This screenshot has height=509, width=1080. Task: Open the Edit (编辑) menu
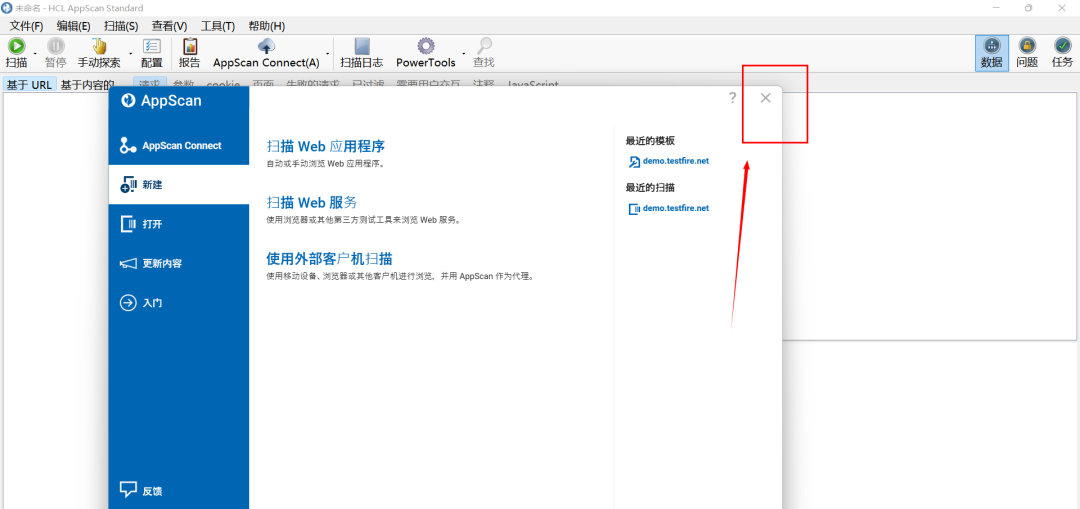coord(74,26)
